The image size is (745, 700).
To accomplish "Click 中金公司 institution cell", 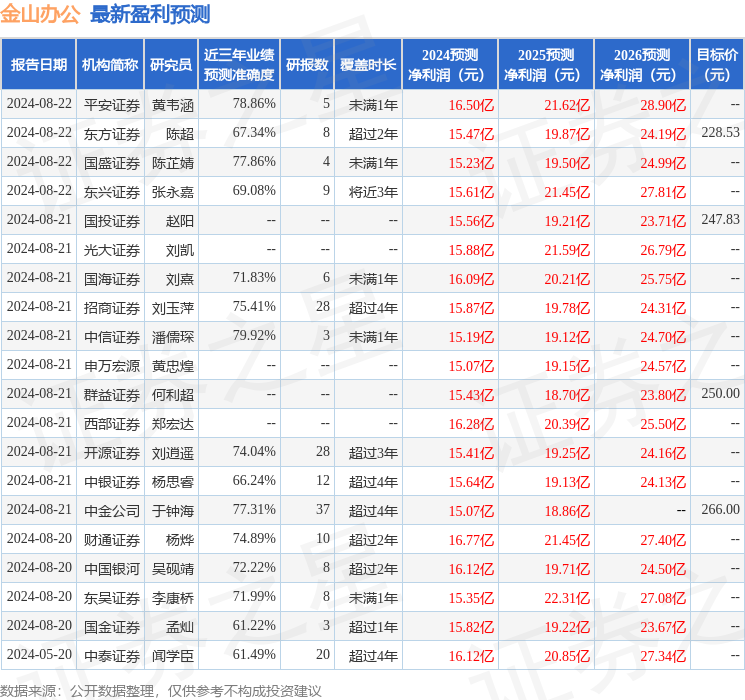I will pos(112,511).
